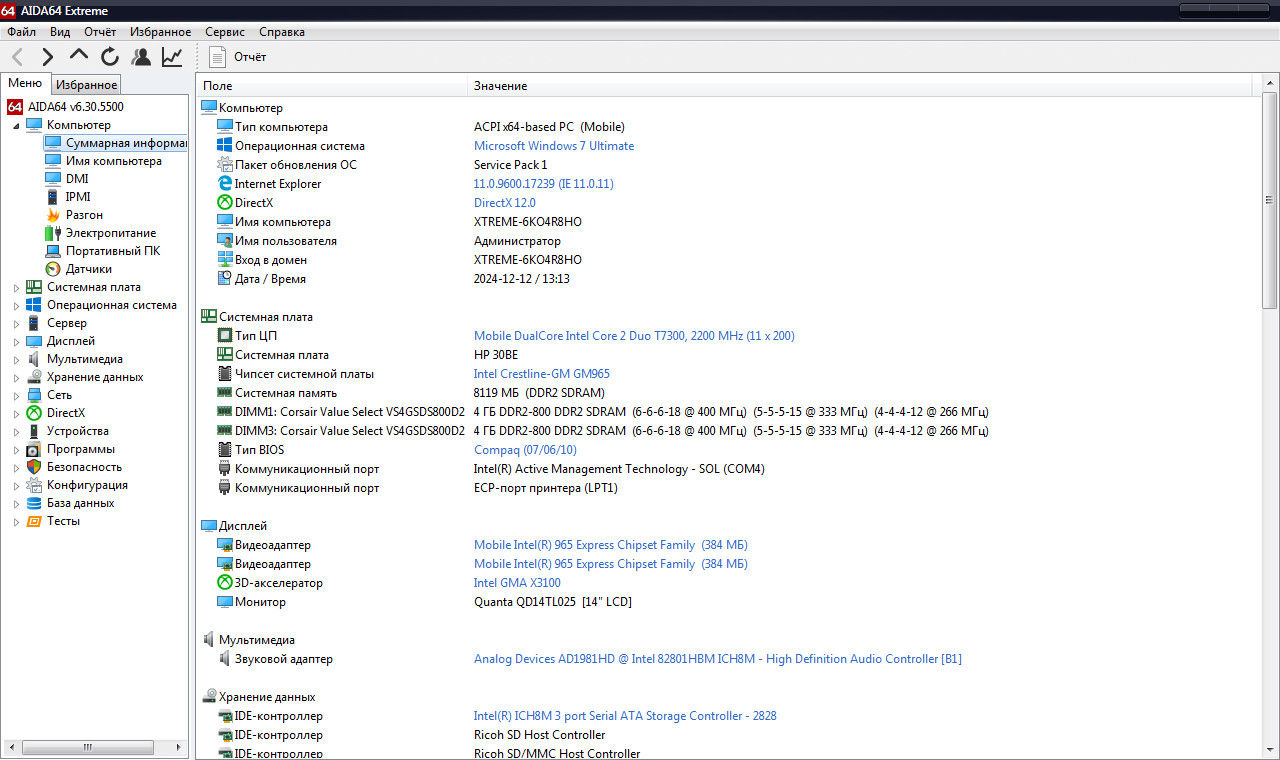Image resolution: width=1280 pixels, height=760 pixels.
Task: Click the Безопасность shield icon
Action: [34, 467]
